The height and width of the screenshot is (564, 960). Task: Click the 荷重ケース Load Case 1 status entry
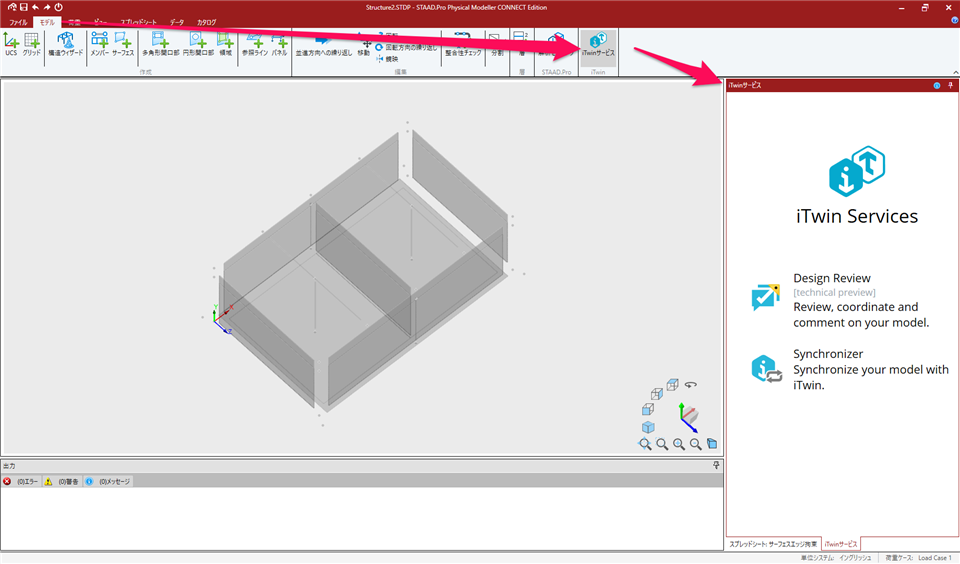click(x=918, y=558)
